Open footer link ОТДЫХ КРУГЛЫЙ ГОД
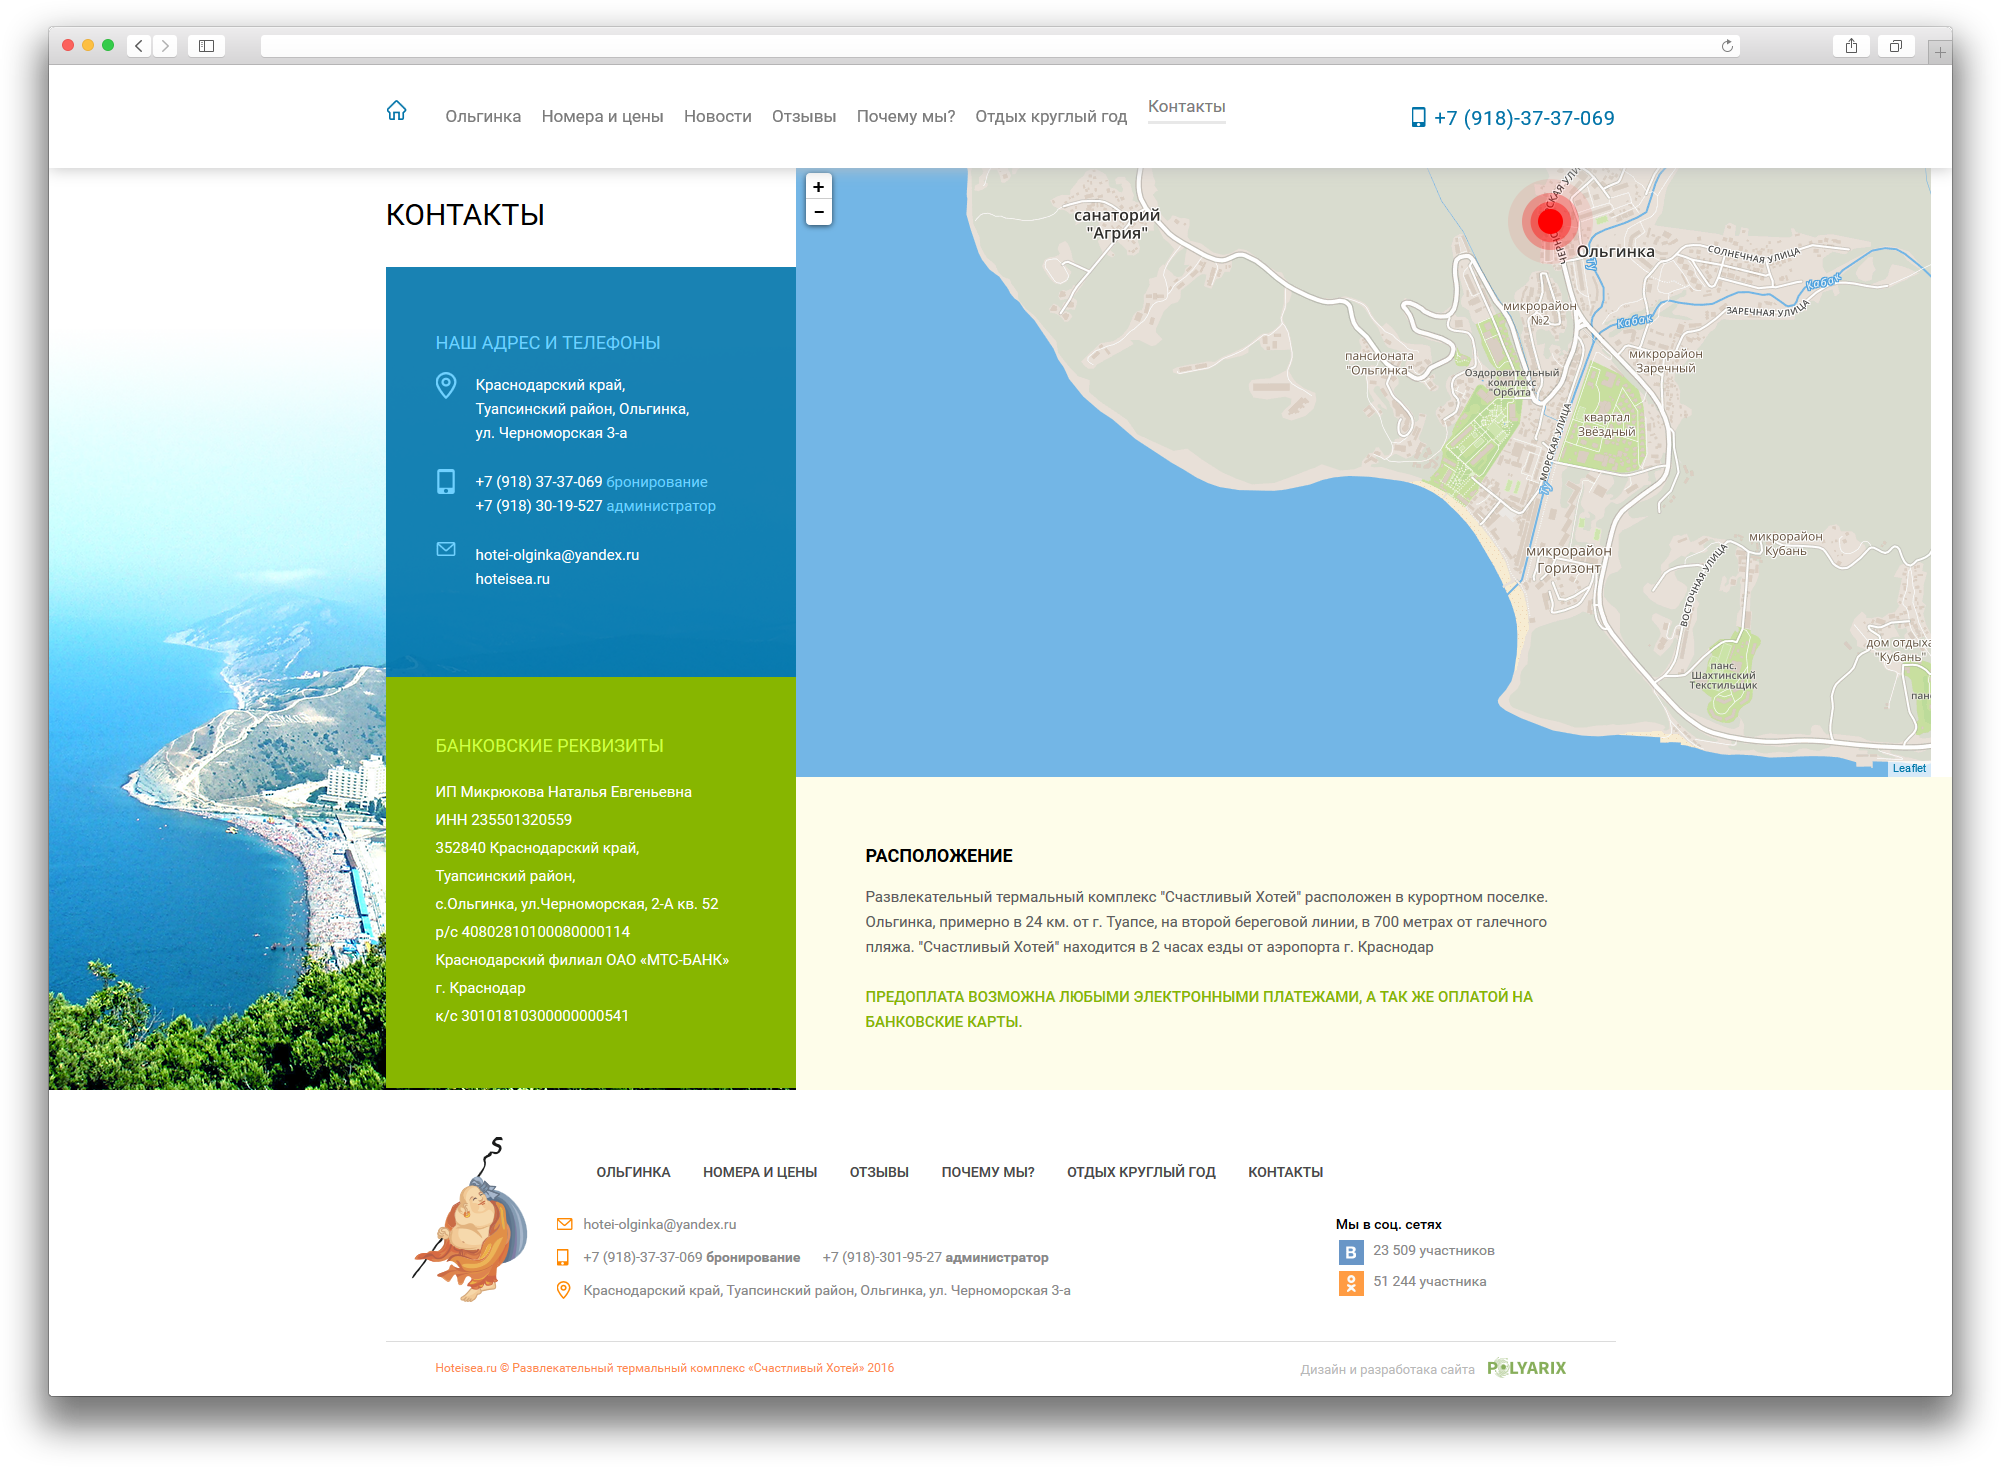This screenshot has height=1467, width=2001. (x=1141, y=1172)
